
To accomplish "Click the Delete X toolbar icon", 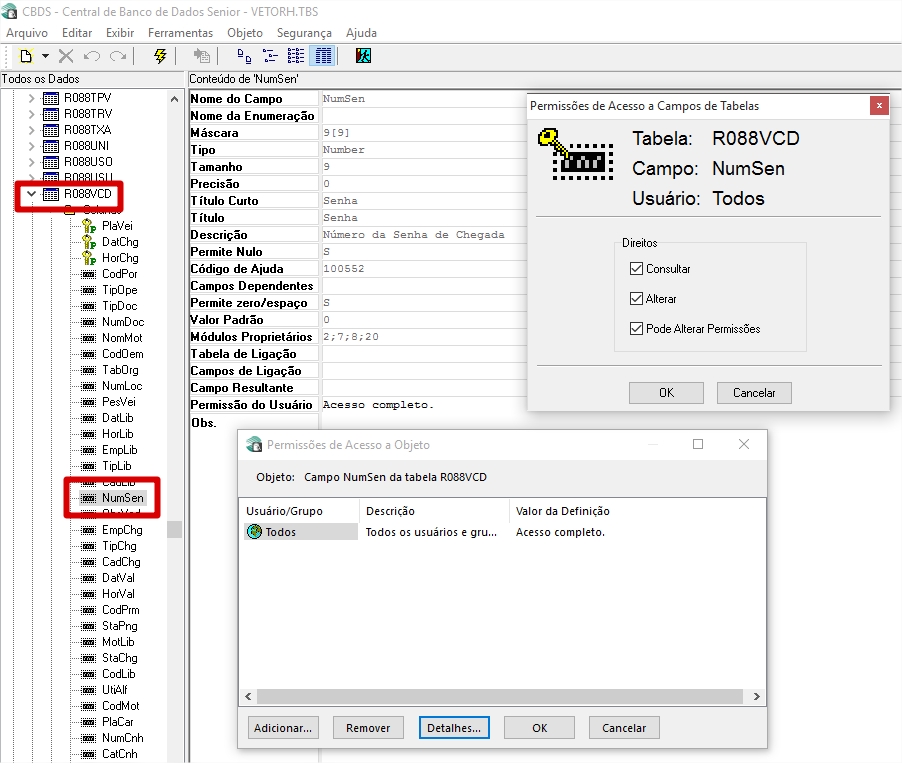I will click(x=66, y=56).
